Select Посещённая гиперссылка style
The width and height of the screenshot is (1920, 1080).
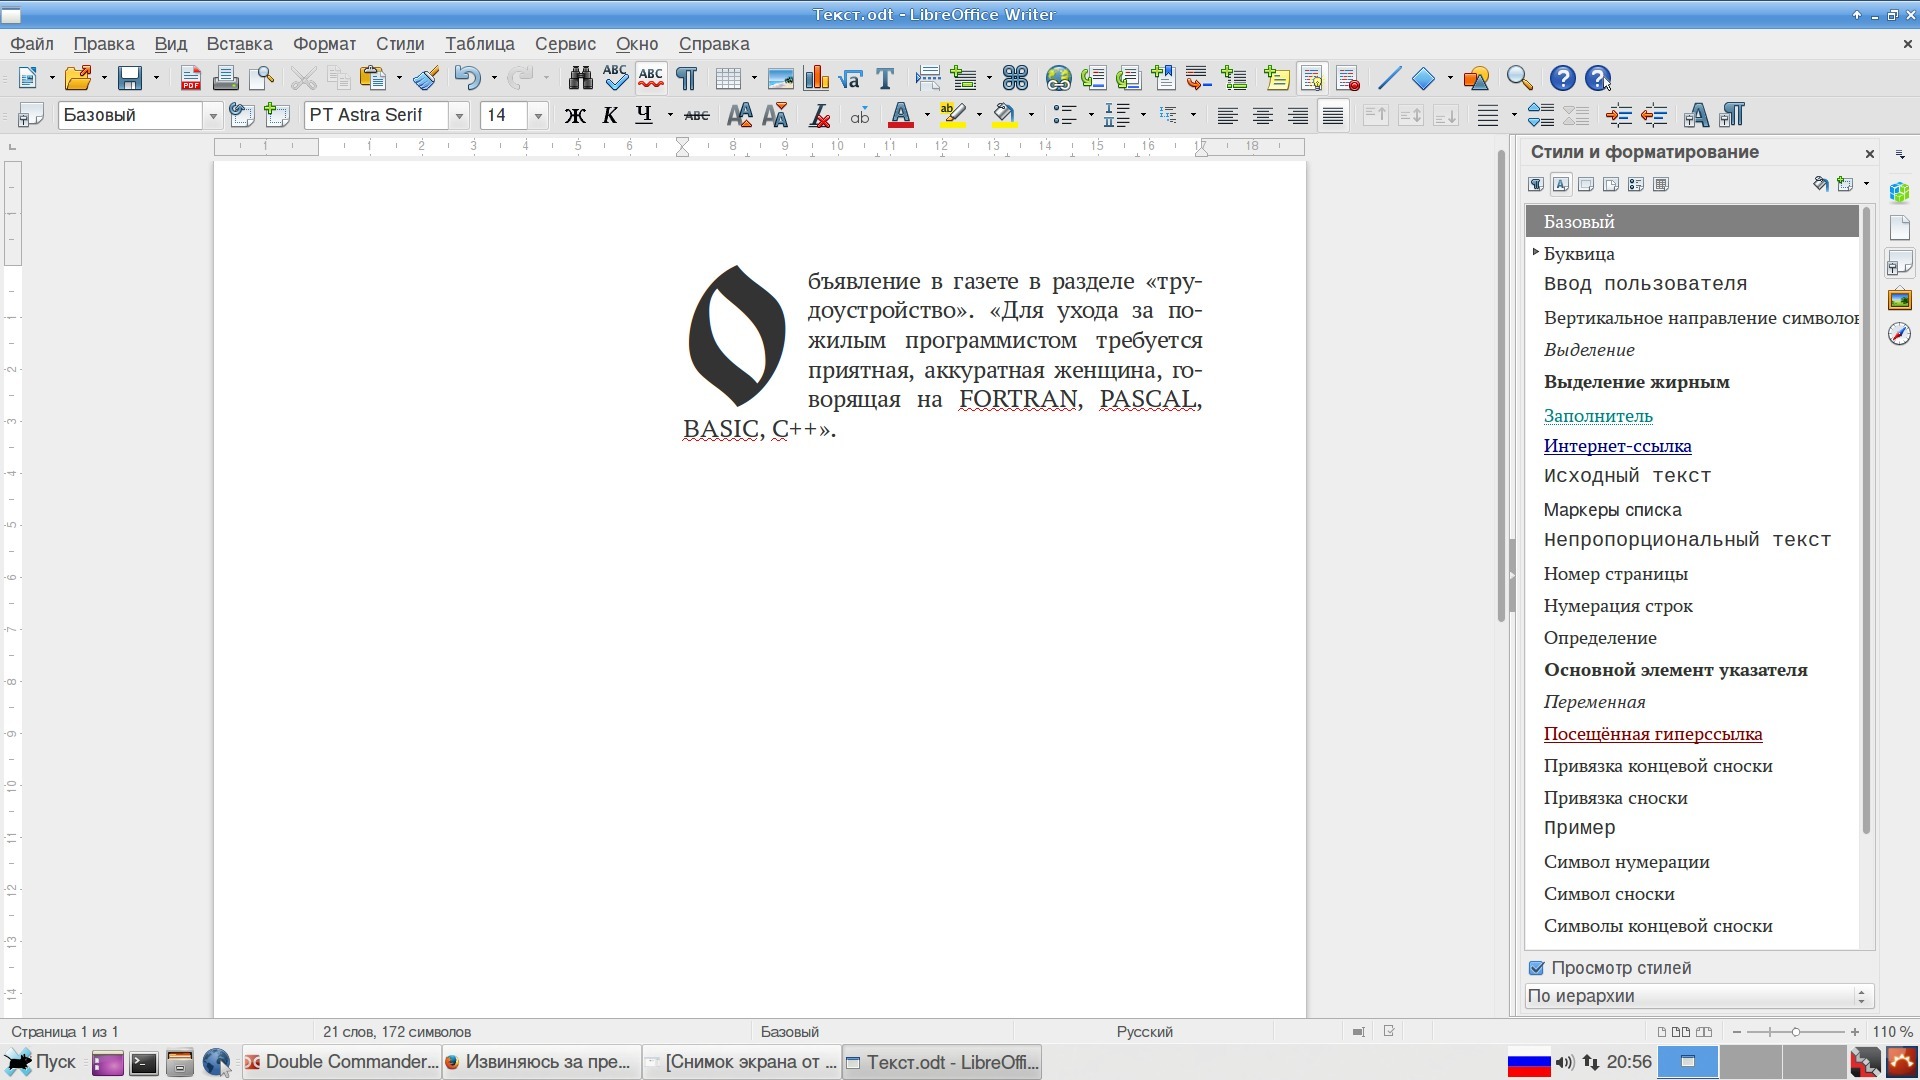1653,734
